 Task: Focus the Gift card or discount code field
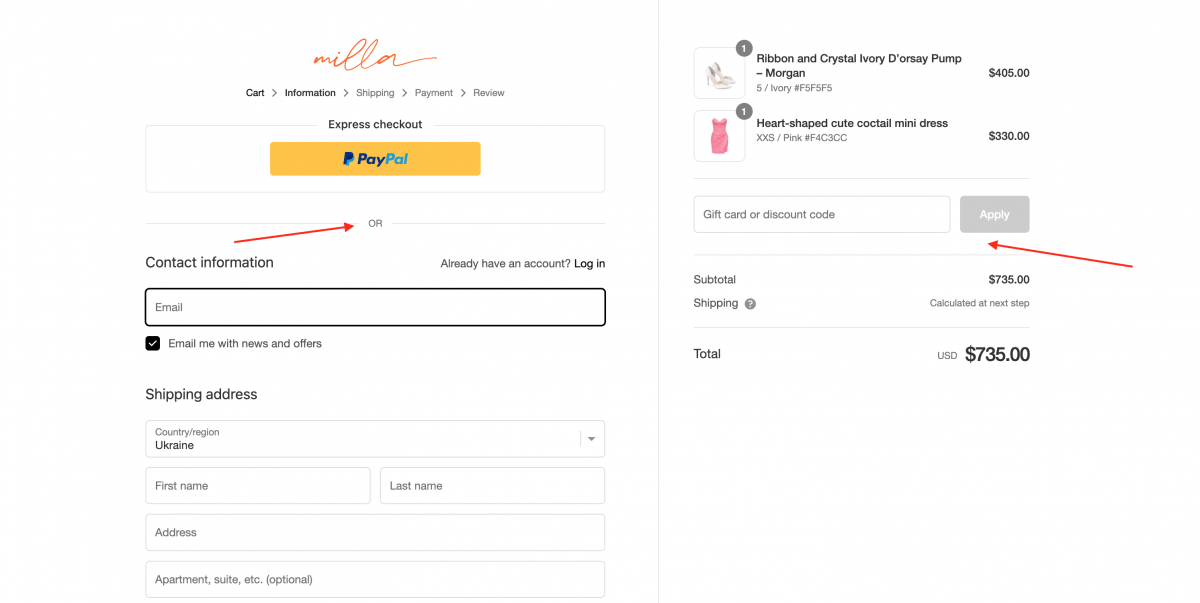coord(822,214)
